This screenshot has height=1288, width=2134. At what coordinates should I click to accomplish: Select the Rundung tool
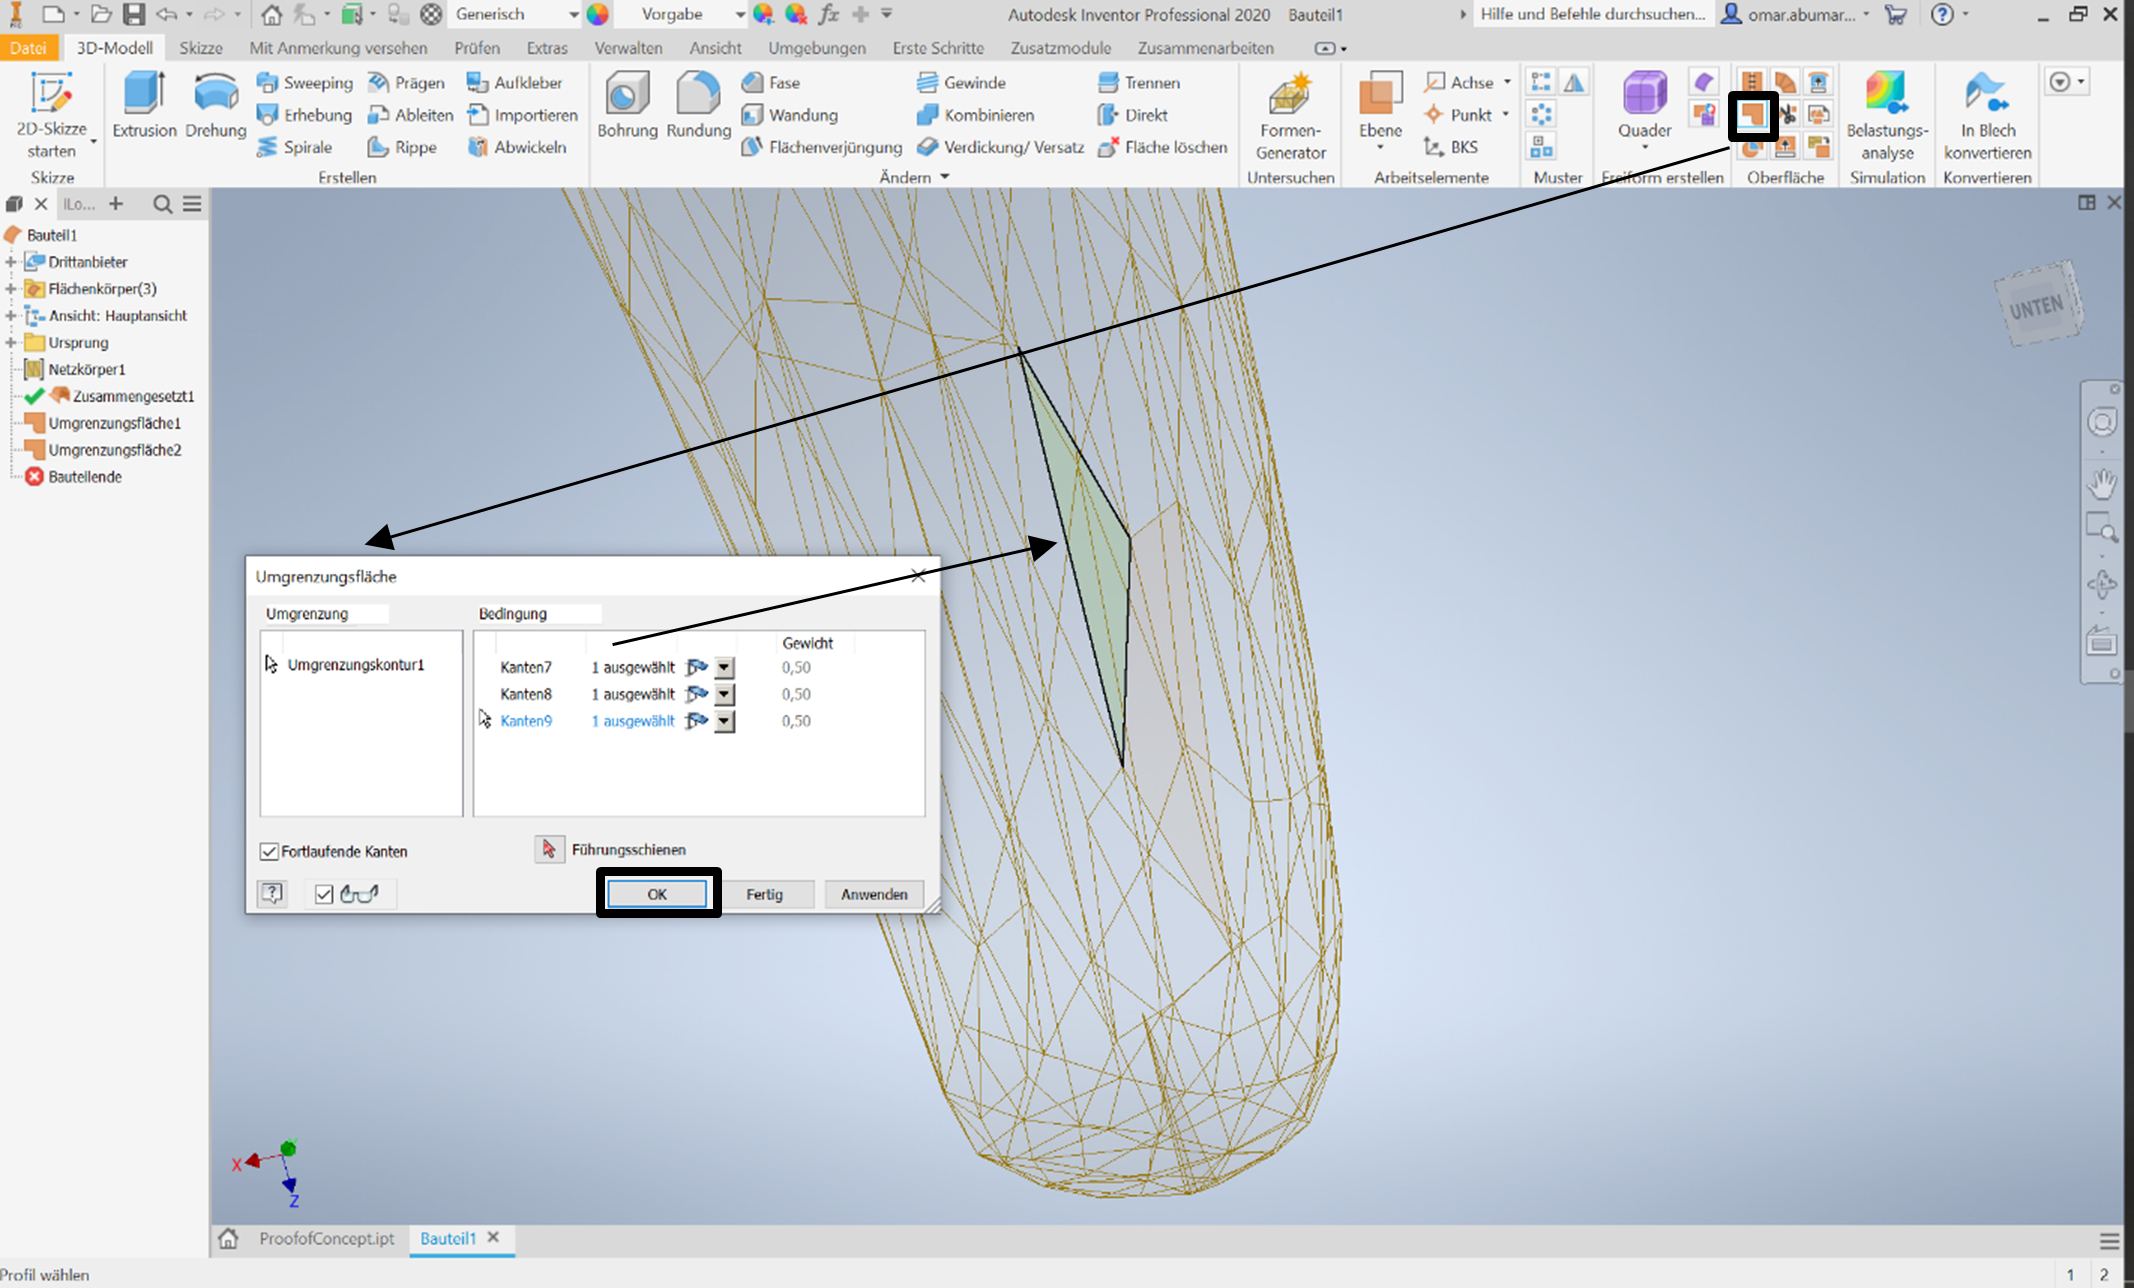click(698, 105)
